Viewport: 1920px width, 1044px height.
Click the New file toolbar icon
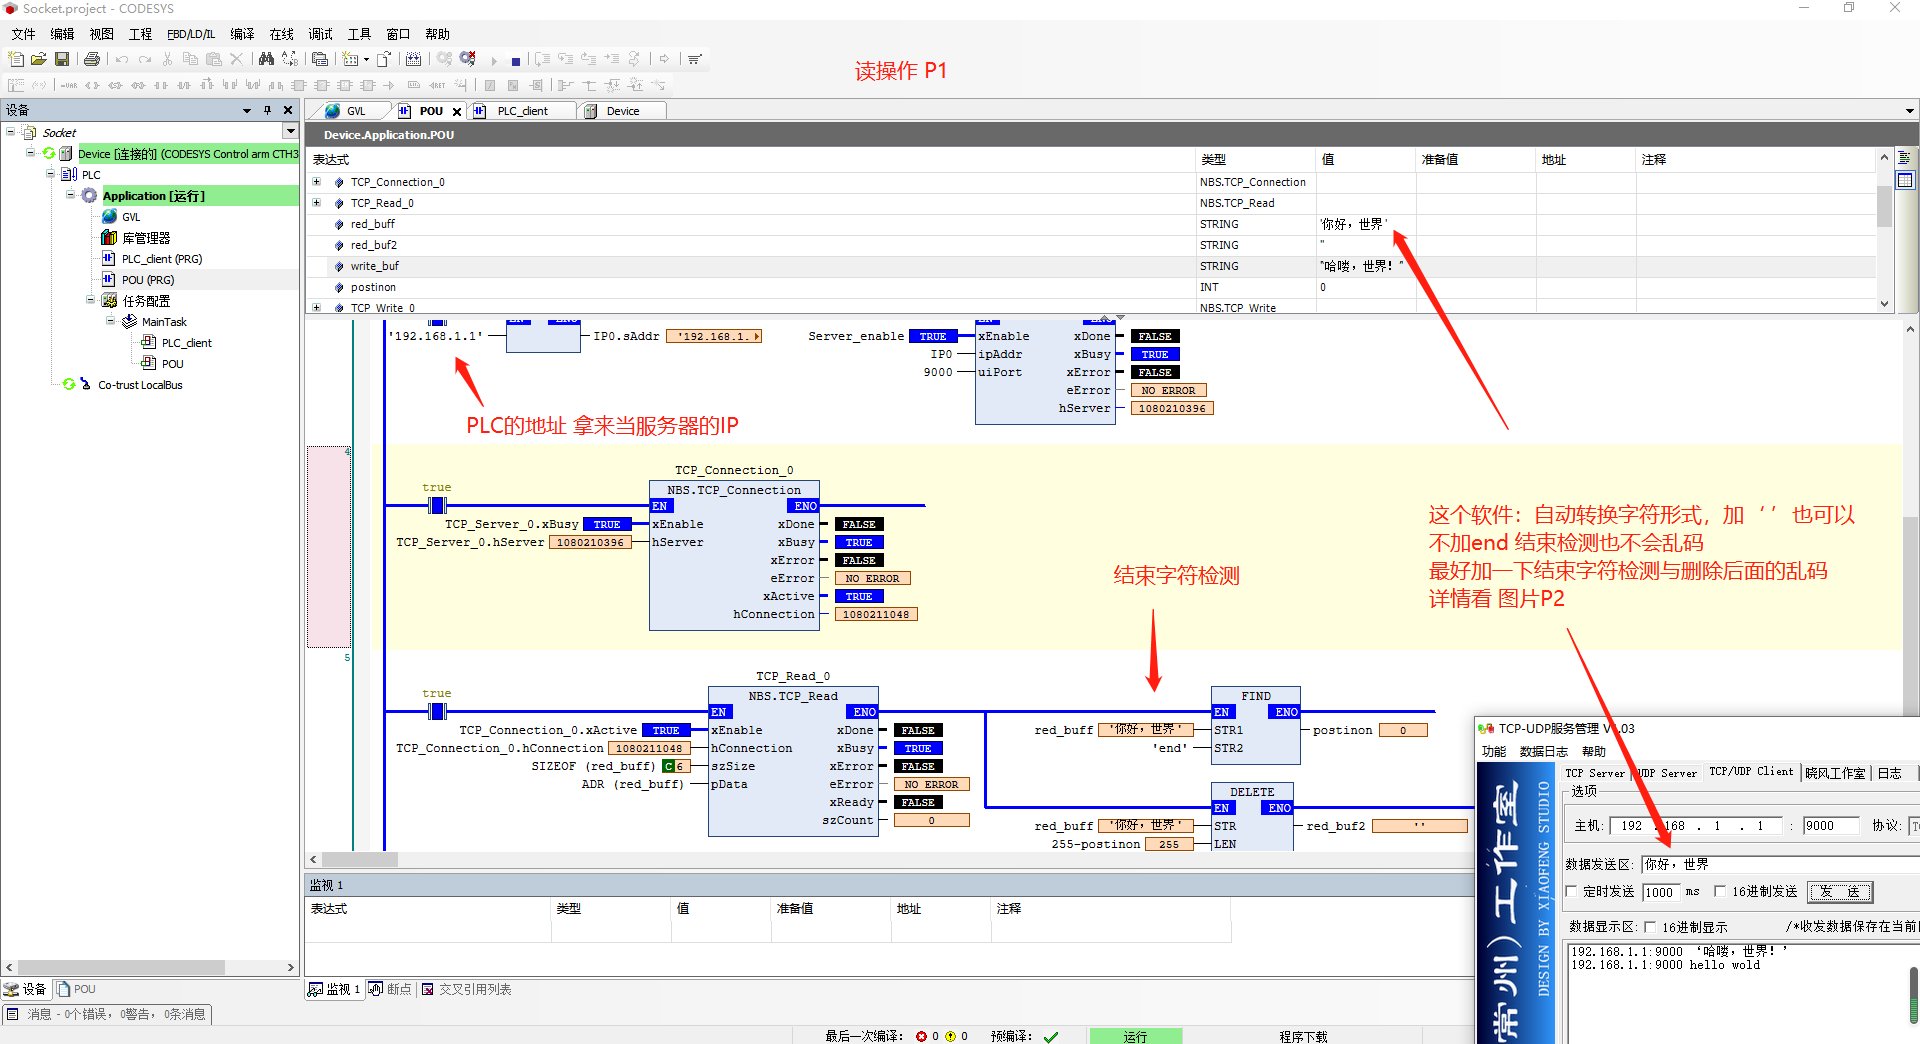coord(16,59)
